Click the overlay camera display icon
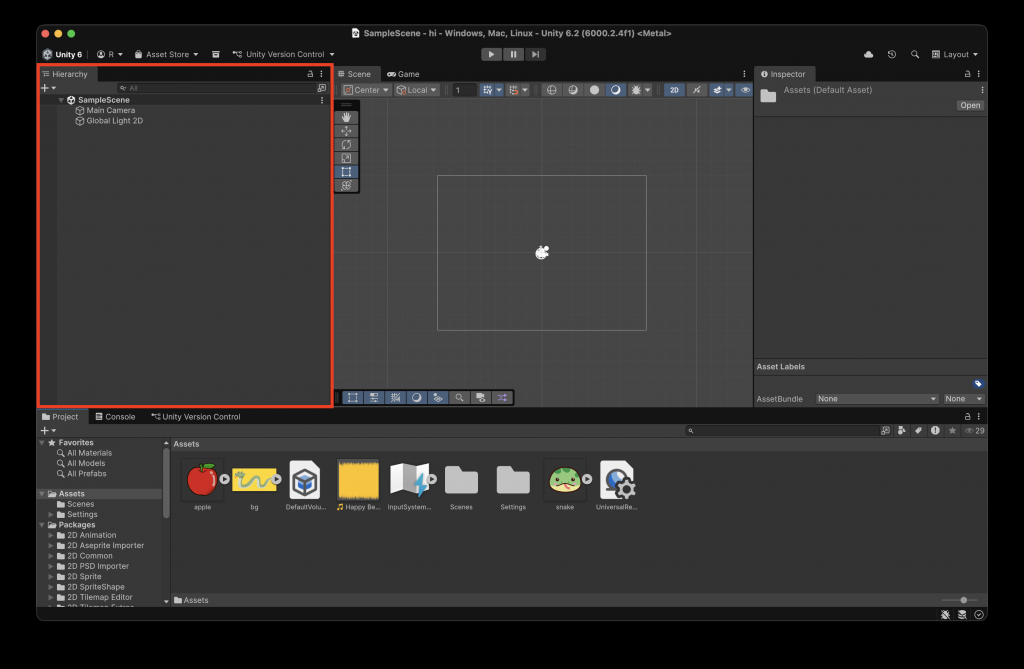Image resolution: width=1024 pixels, height=669 pixels. point(481,397)
